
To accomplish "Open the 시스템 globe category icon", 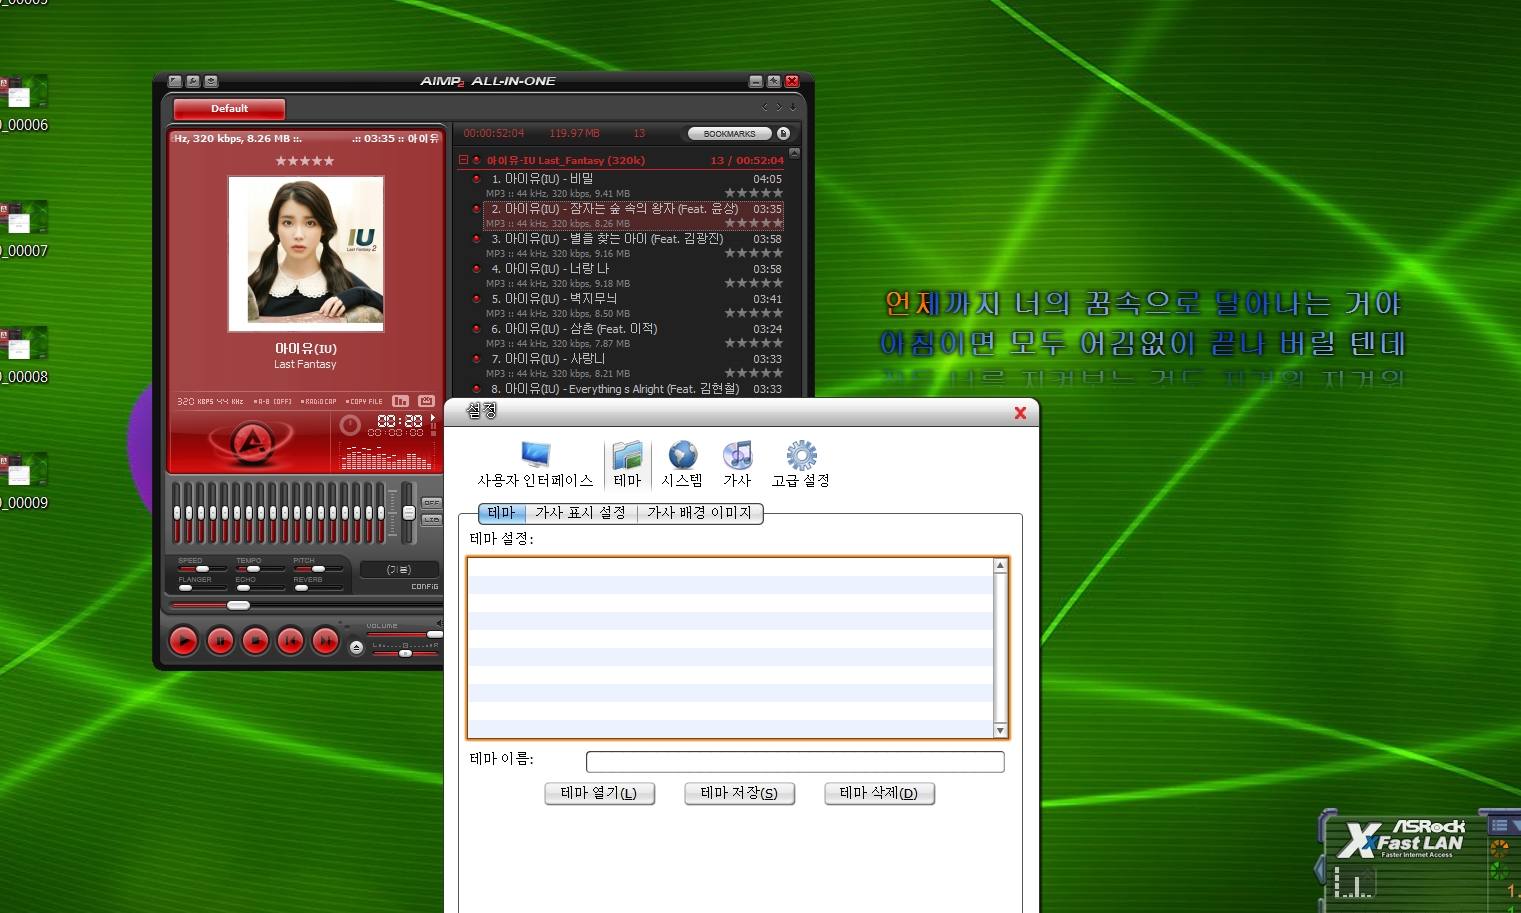I will (682, 465).
